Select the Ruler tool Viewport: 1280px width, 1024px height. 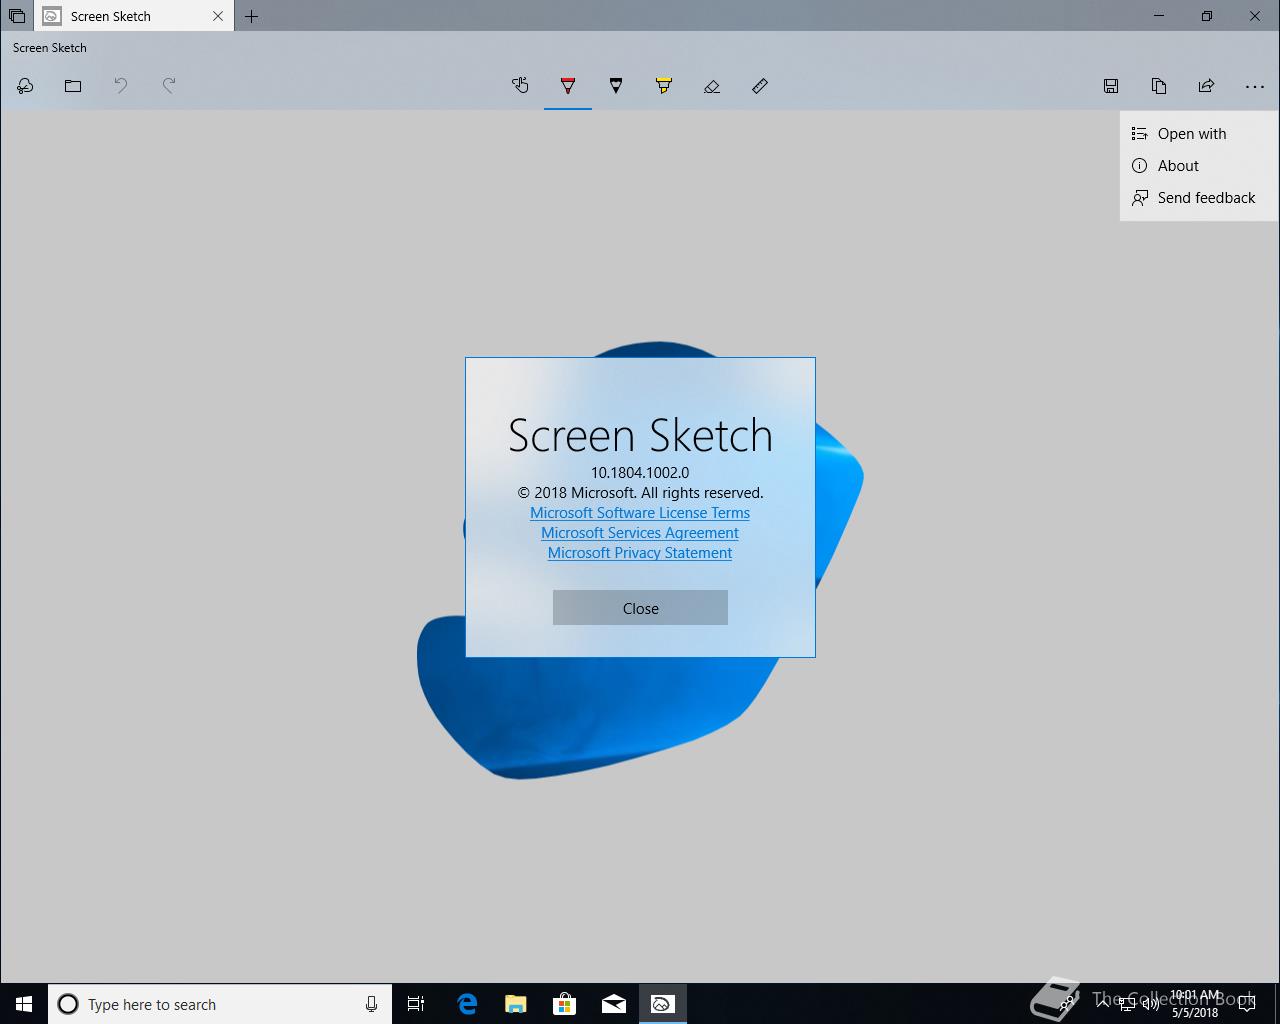pyautogui.click(x=760, y=86)
